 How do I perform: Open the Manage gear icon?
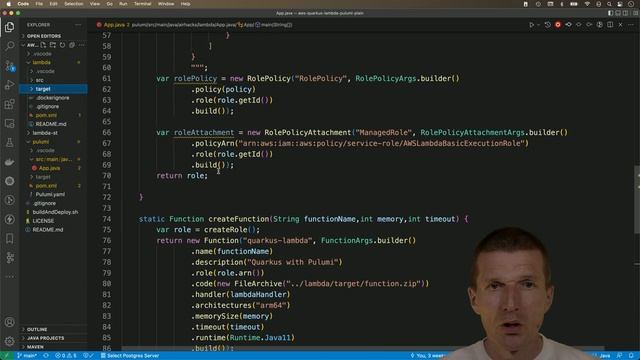tap(9, 341)
